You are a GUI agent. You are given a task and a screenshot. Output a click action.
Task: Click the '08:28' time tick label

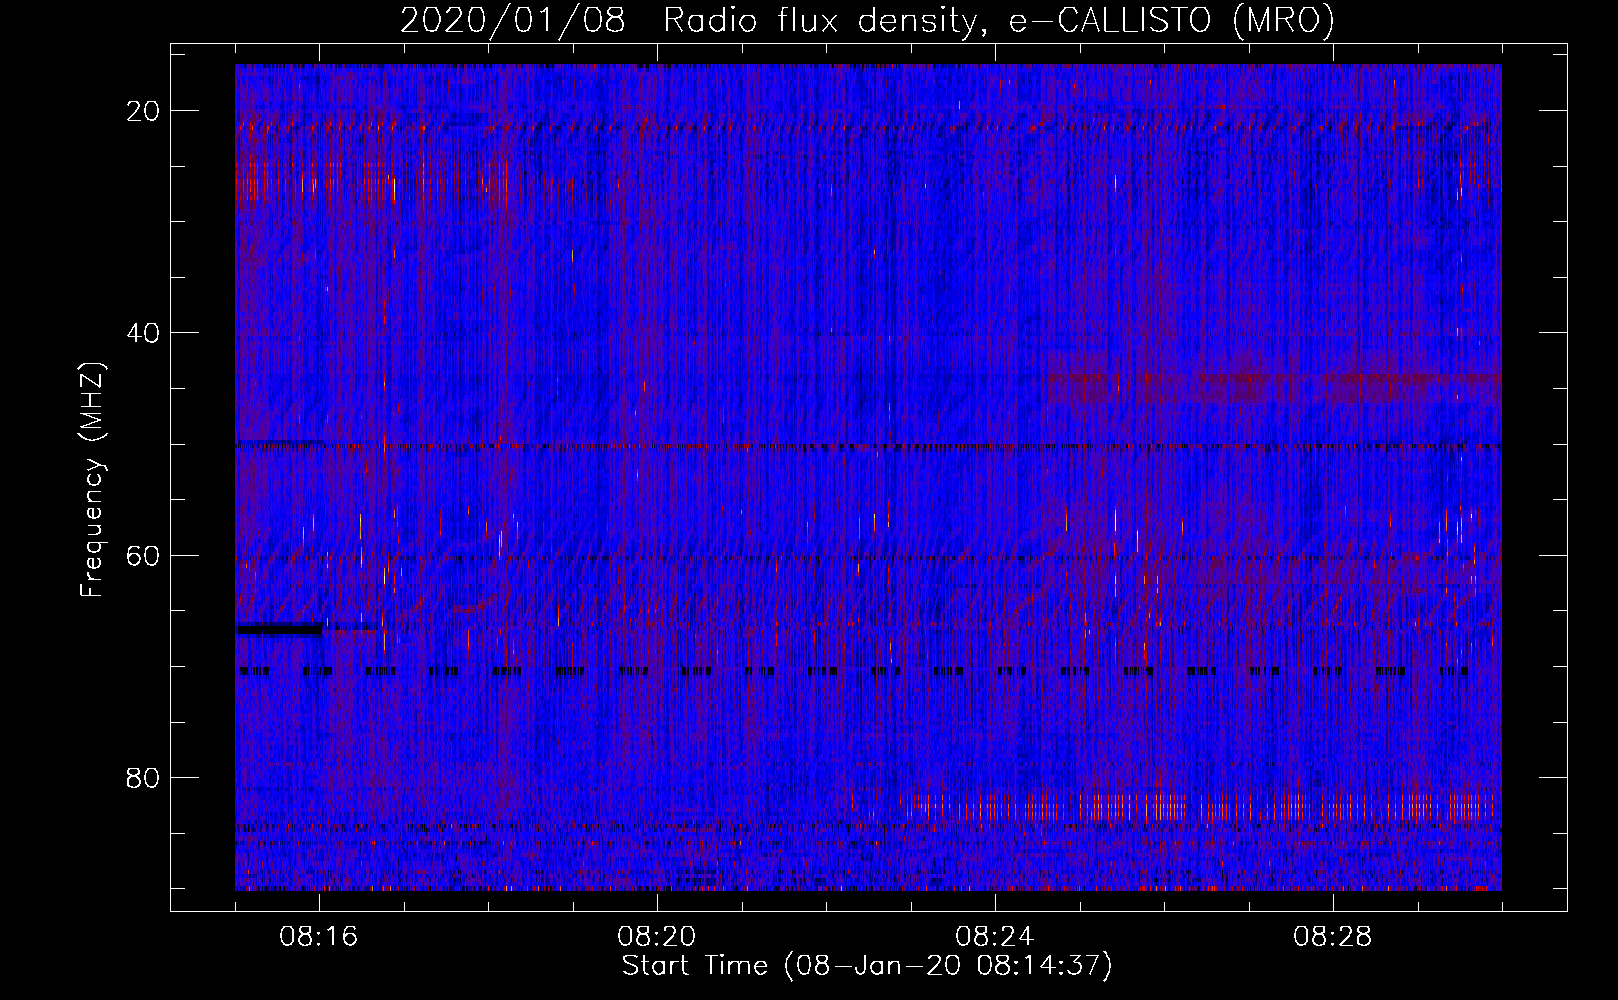pos(1333,936)
